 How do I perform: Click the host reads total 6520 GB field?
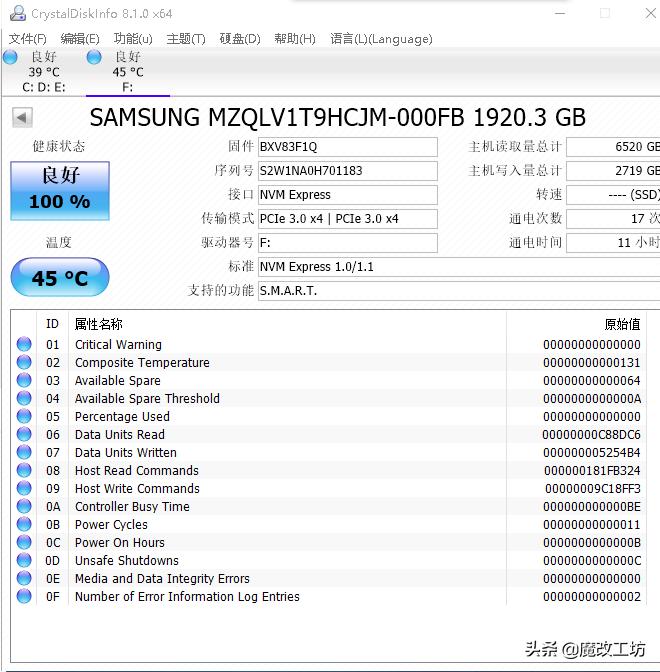coord(613,147)
